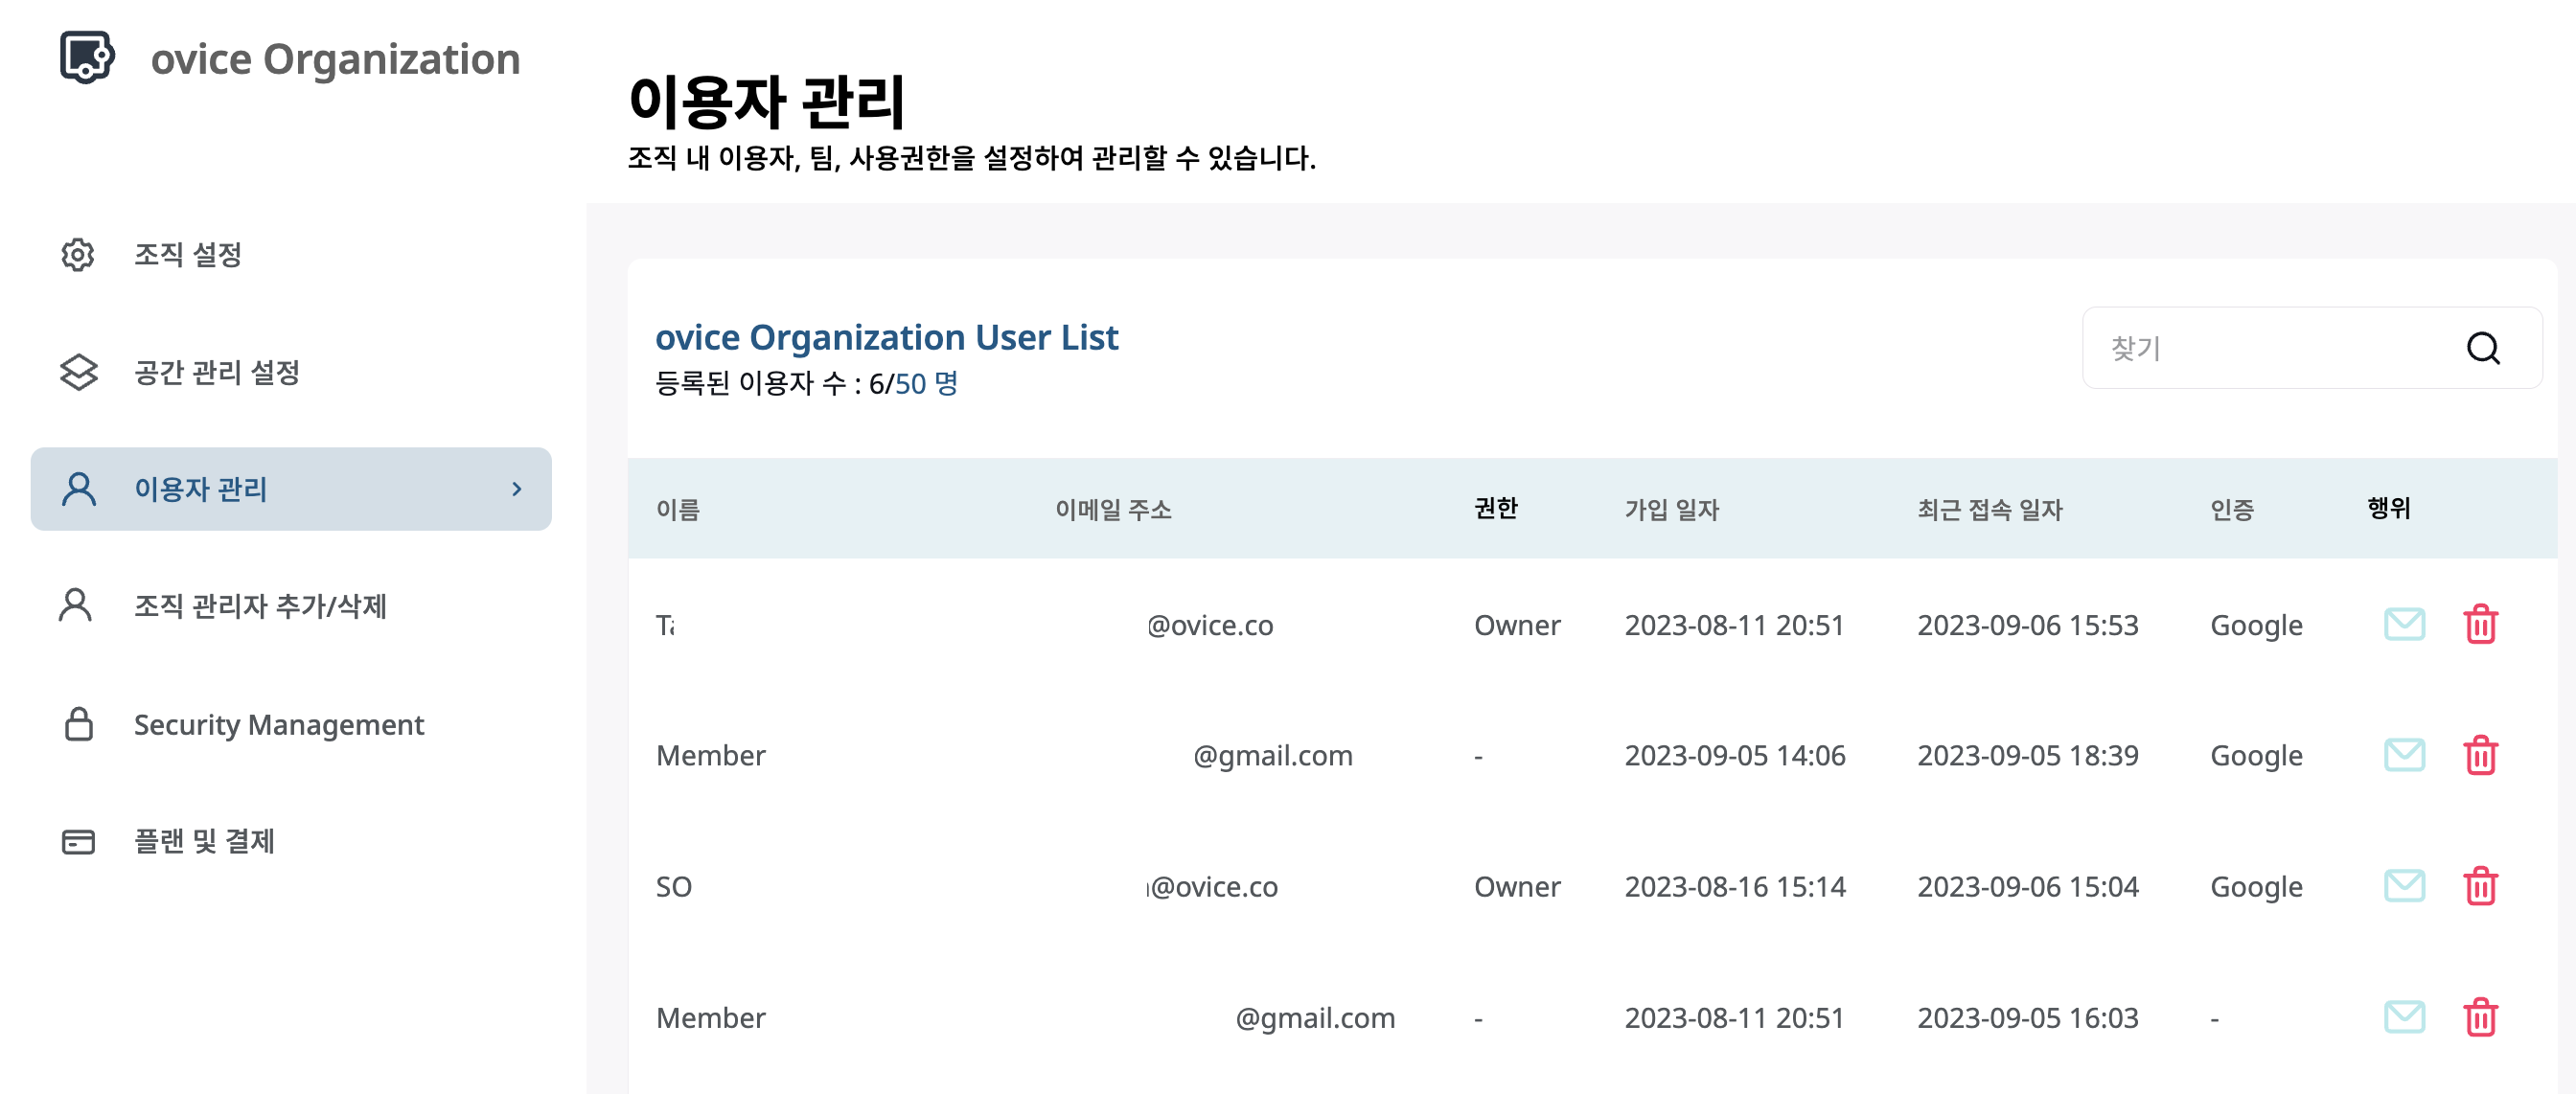The image size is (2576, 1094).
Task: Click the 2023-09-05 14:06 join date
Action: tap(1735, 755)
